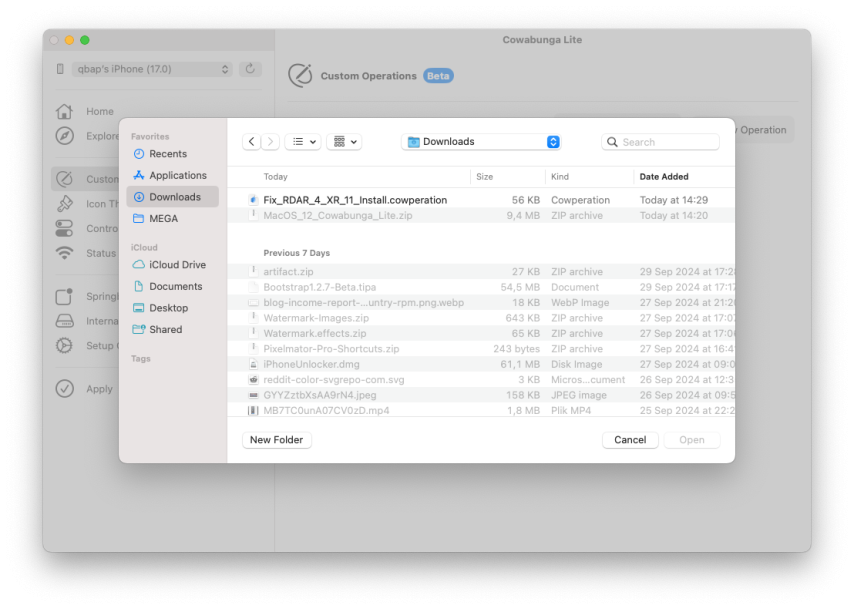Click the Open button

(x=692, y=440)
